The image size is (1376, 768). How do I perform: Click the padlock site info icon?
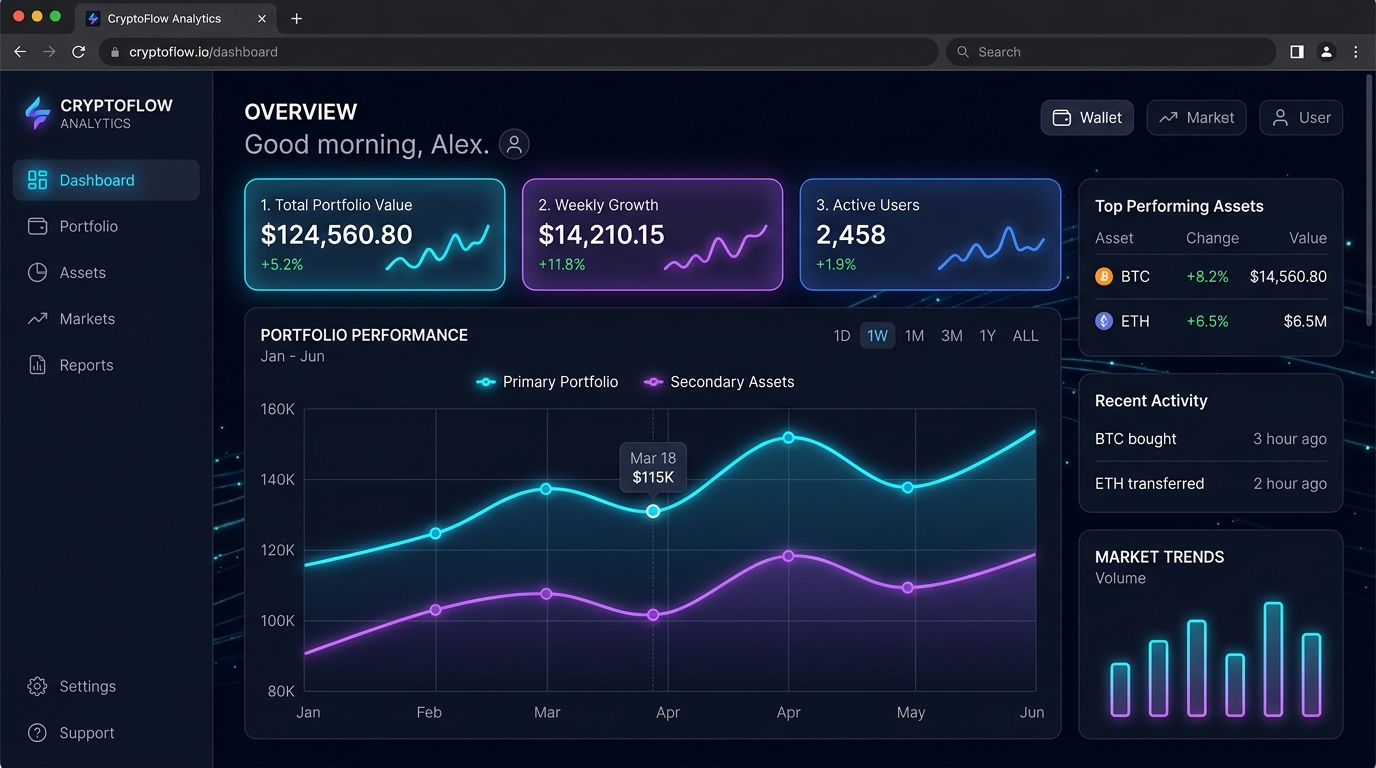[x=115, y=52]
